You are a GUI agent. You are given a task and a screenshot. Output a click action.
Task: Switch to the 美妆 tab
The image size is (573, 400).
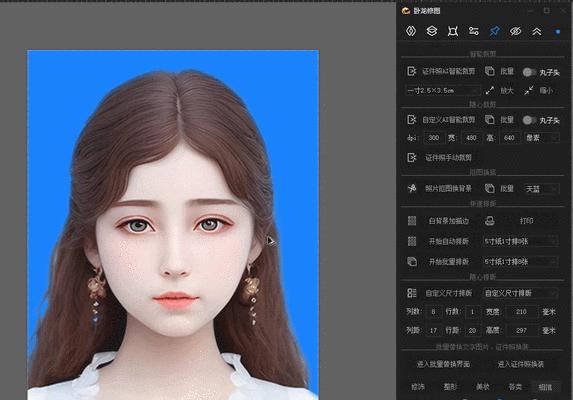click(483, 386)
